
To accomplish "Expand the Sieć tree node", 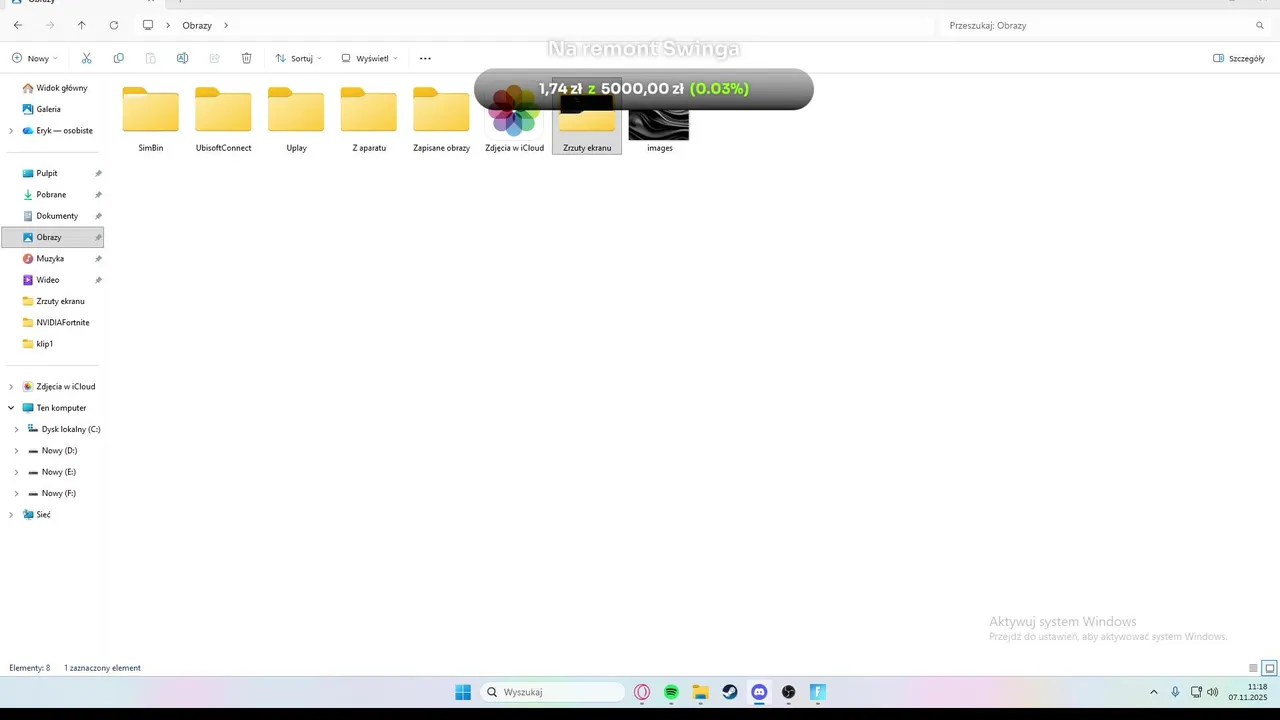I will [x=11, y=515].
